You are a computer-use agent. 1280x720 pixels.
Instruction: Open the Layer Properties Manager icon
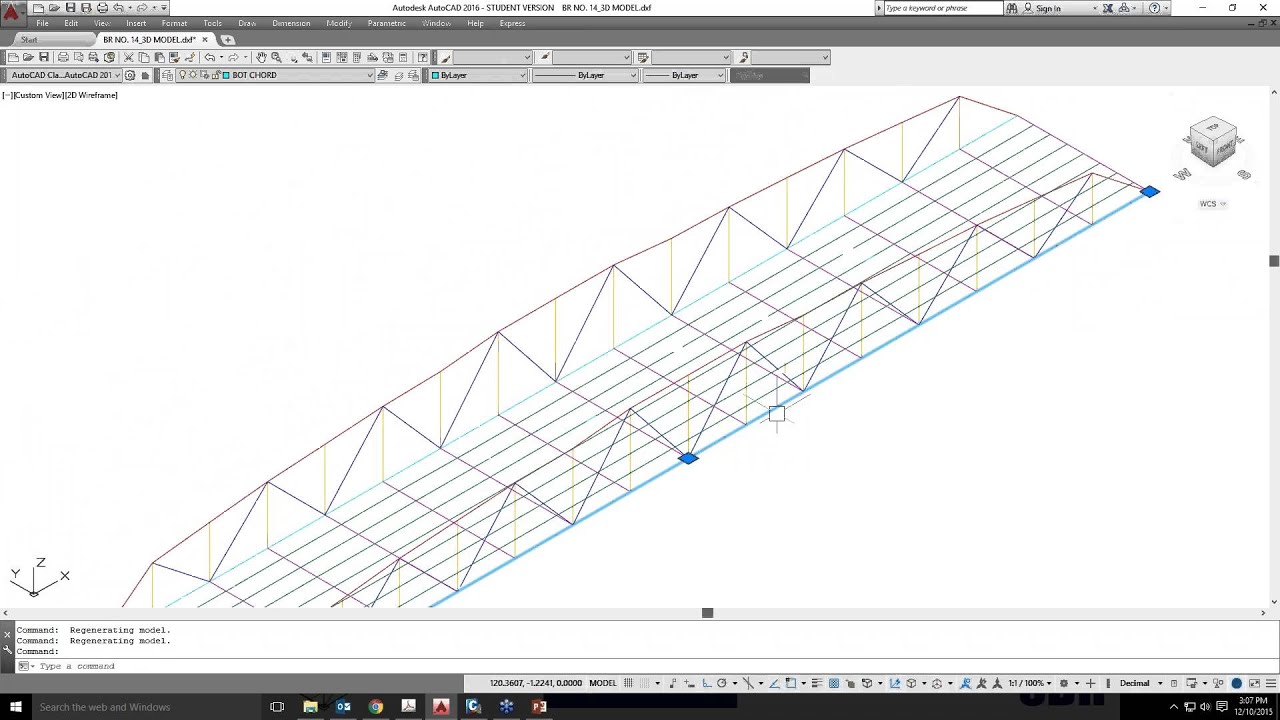tap(167, 75)
